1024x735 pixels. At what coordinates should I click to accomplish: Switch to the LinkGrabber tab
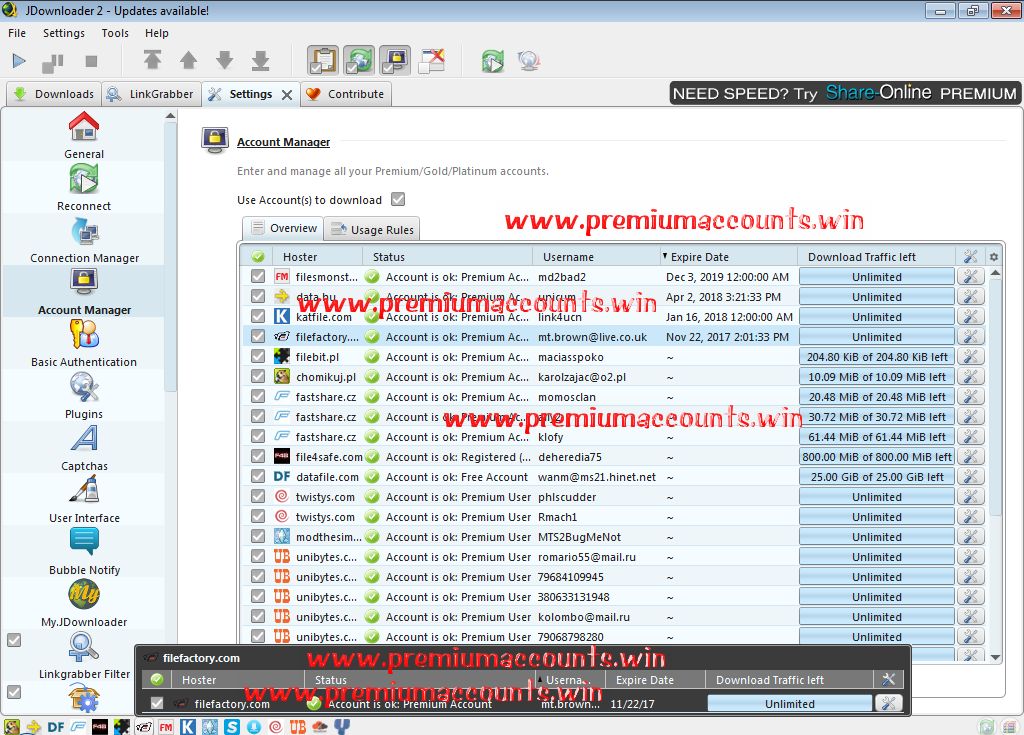click(151, 94)
